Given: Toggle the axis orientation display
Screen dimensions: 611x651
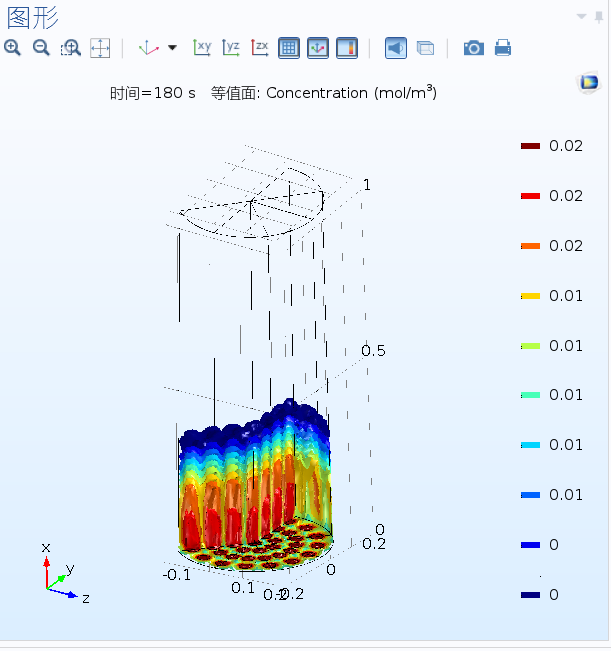Looking at the screenshot, I should click(x=318, y=48).
